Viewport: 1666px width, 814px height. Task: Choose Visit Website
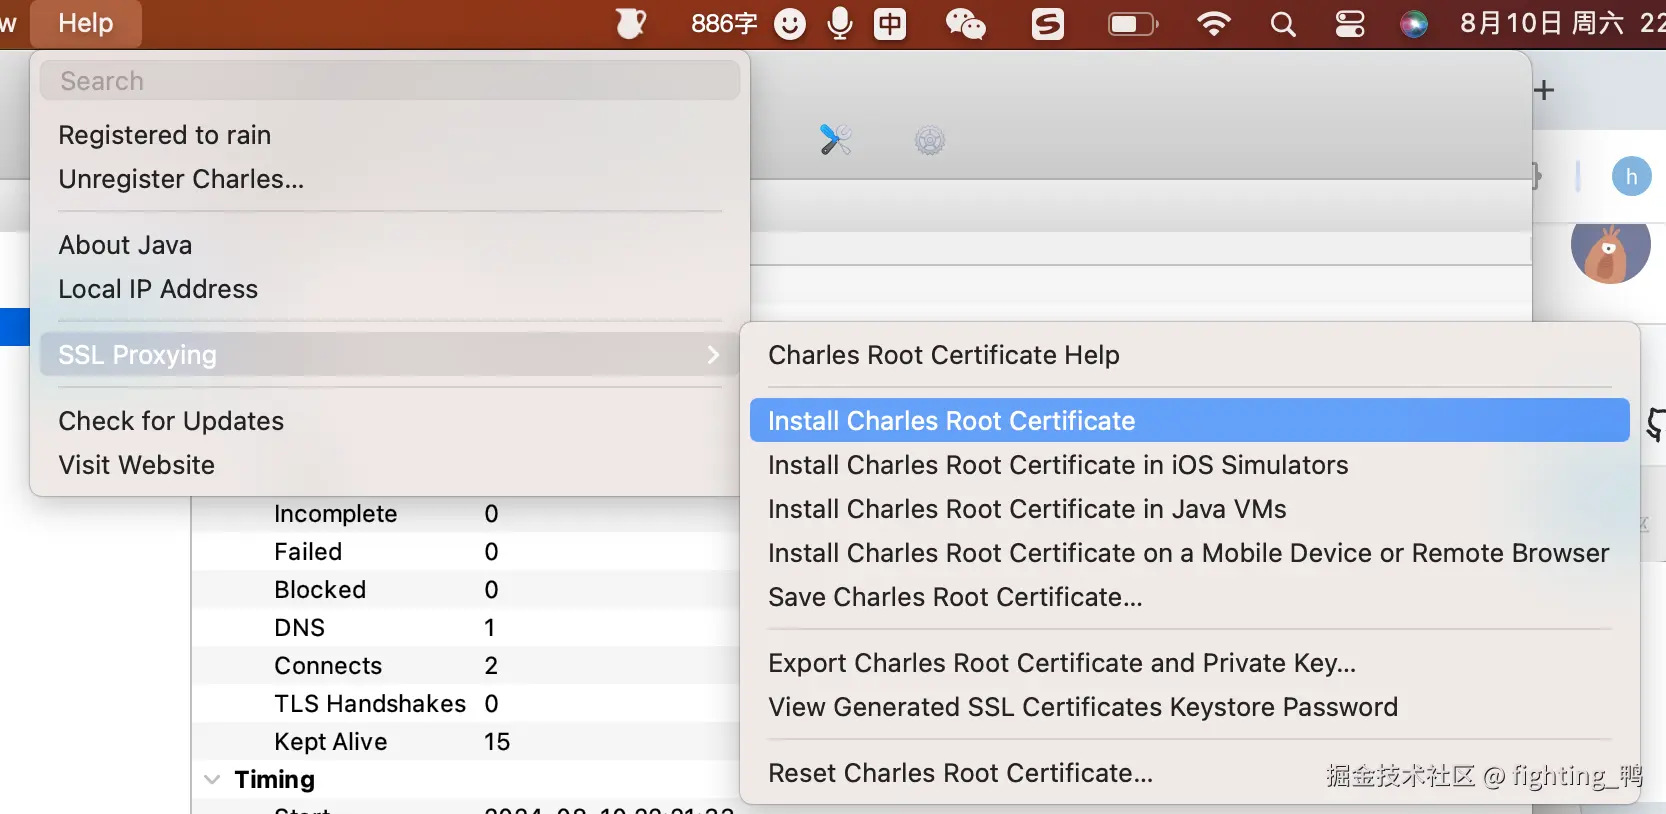(390, 465)
